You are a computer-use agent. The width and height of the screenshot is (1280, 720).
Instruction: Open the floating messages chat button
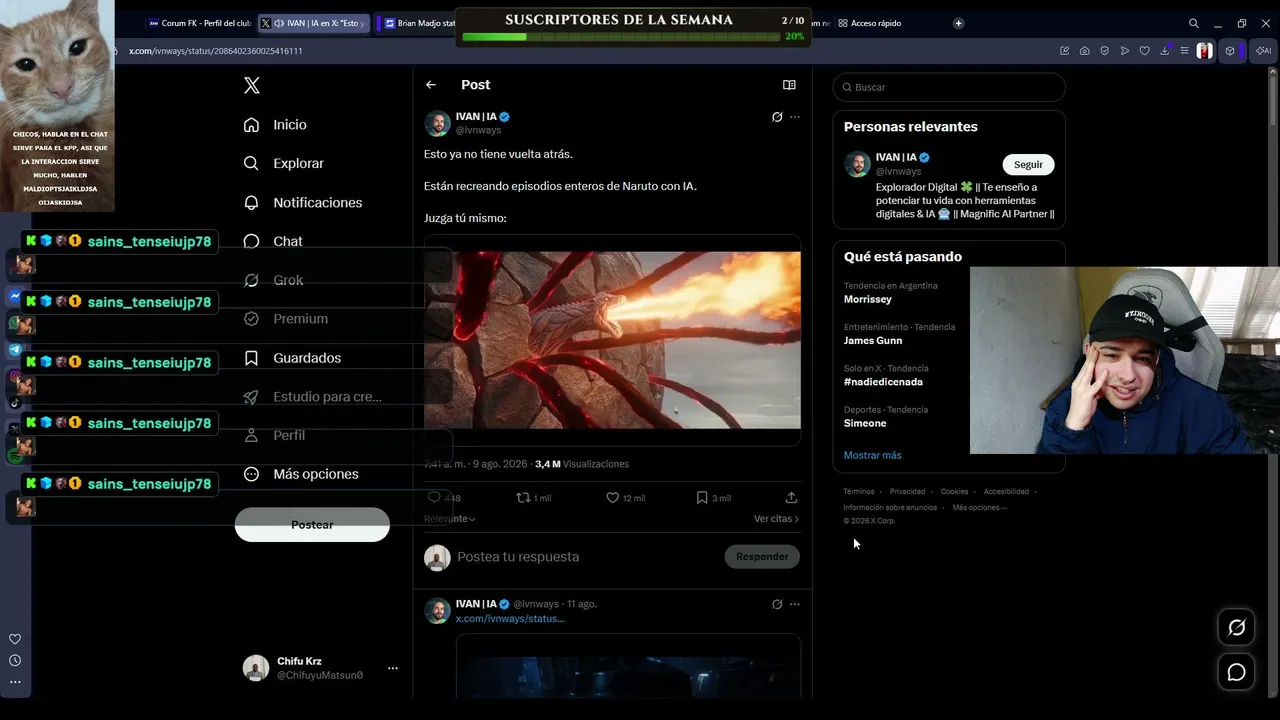pos(1237,672)
